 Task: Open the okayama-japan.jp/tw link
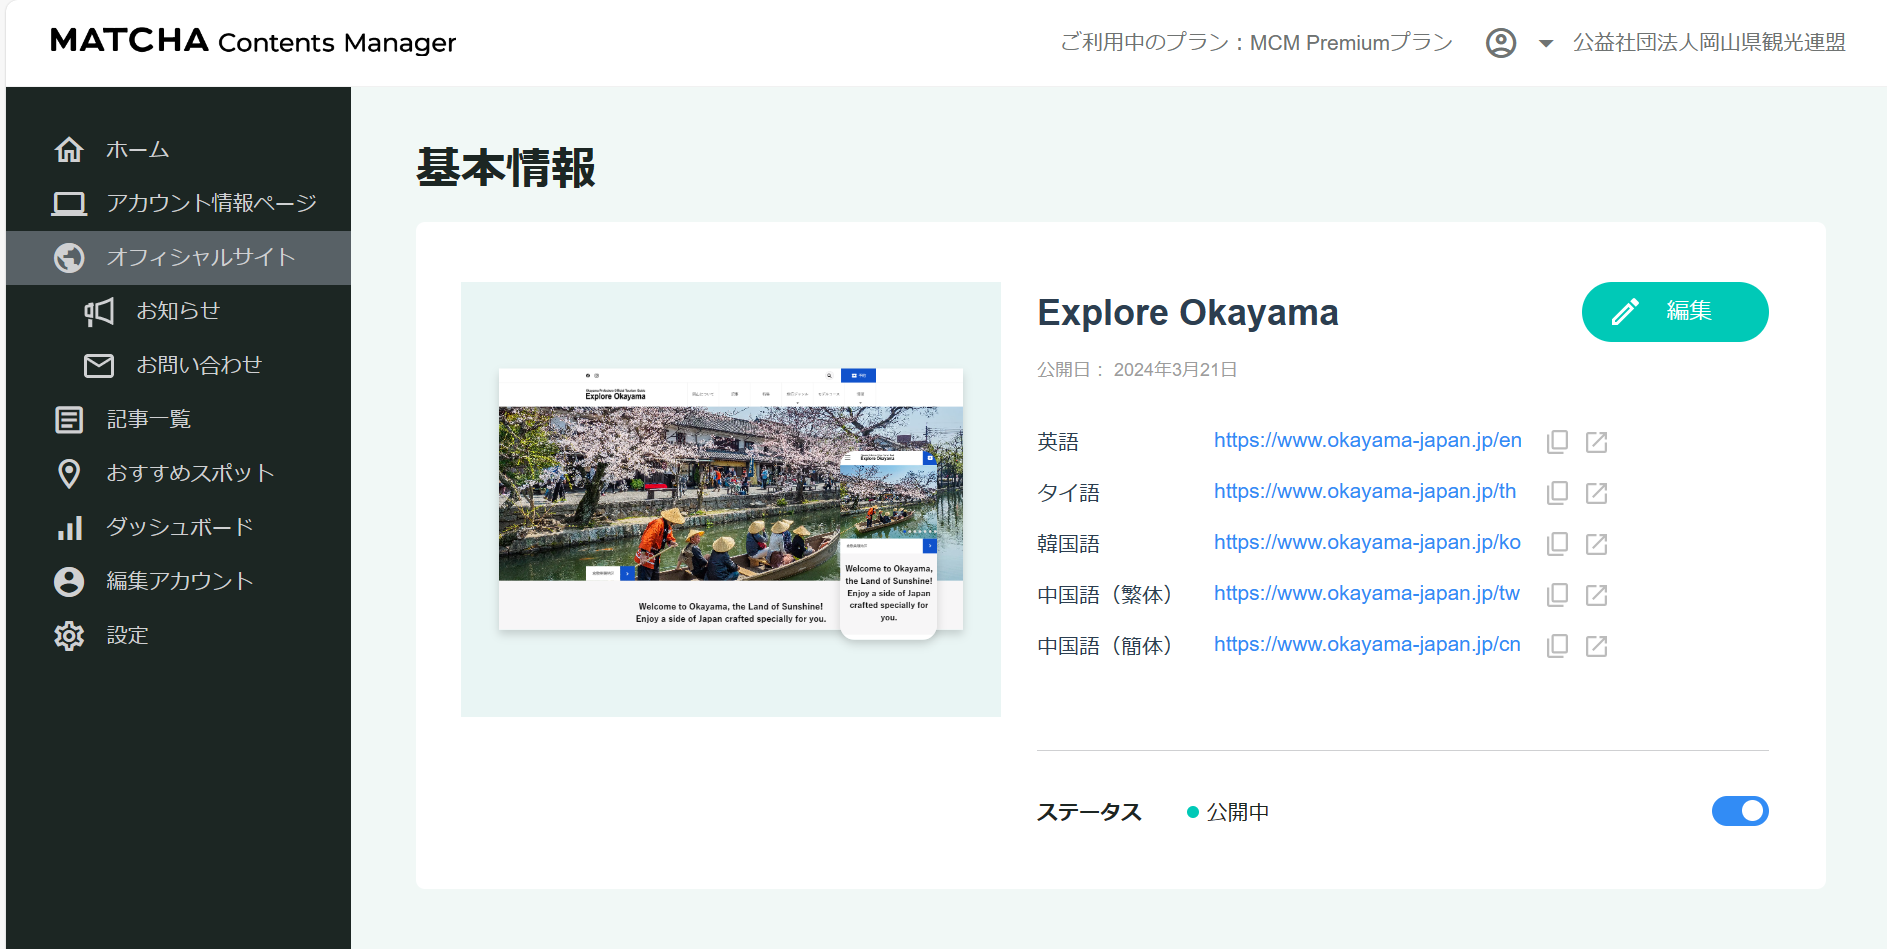pos(1367,594)
